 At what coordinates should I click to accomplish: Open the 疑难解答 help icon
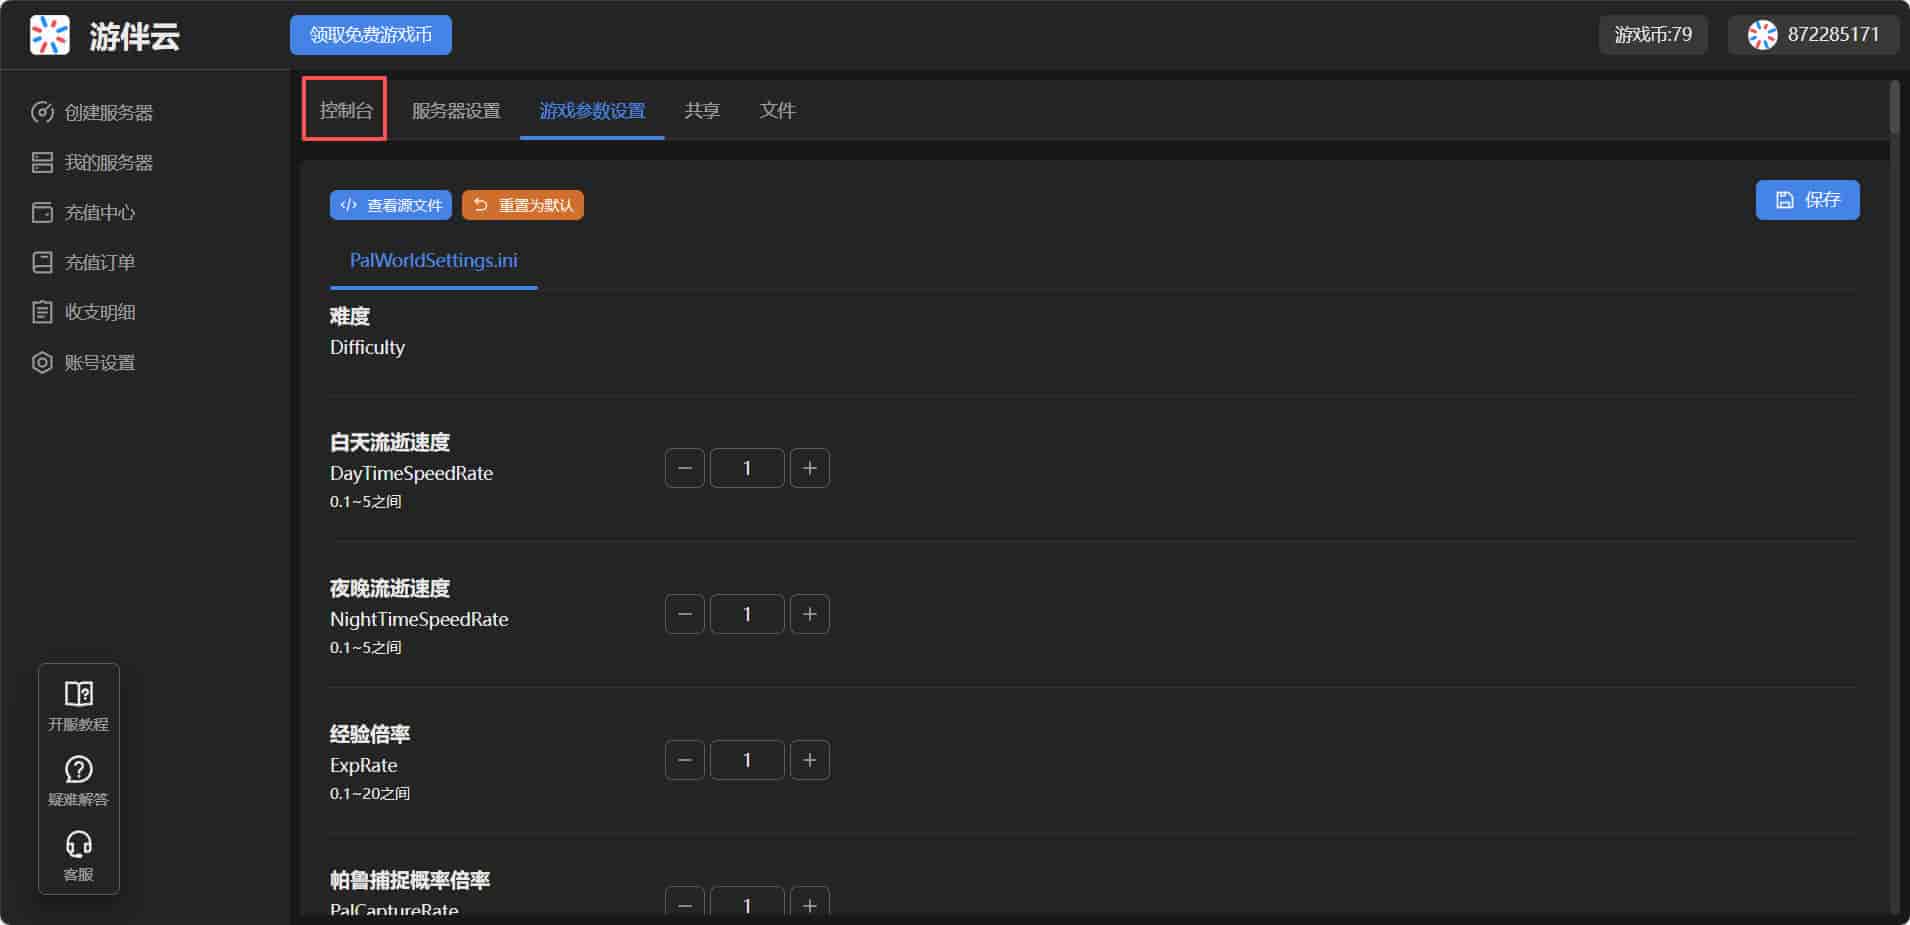pyautogui.click(x=78, y=780)
